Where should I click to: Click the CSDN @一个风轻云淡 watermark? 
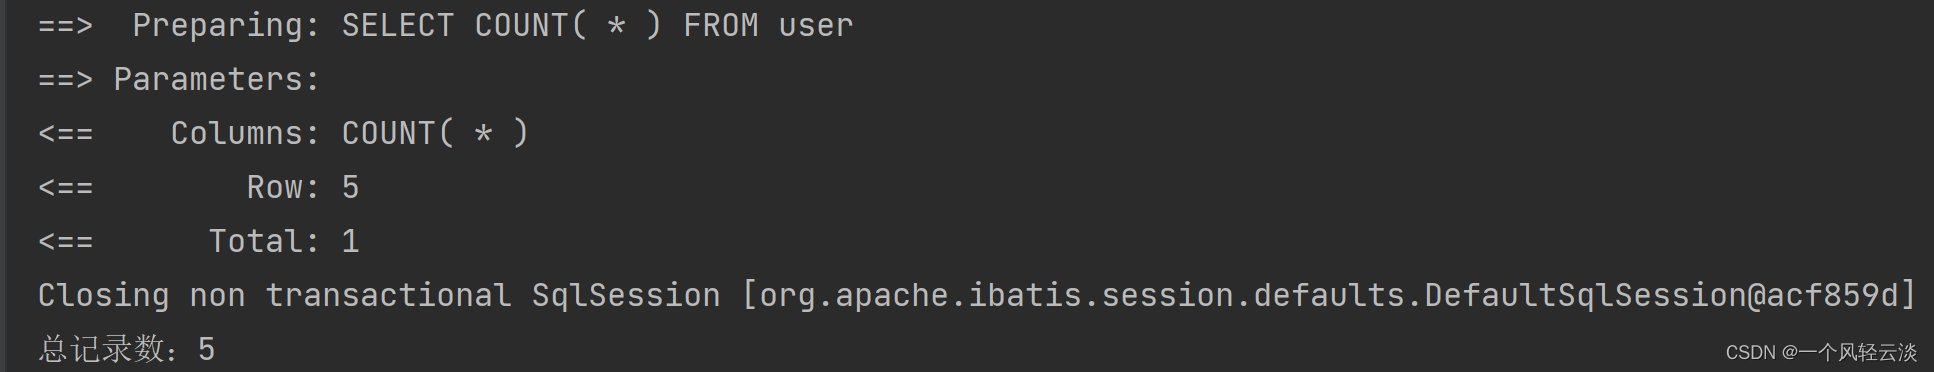pyautogui.click(x=1821, y=352)
